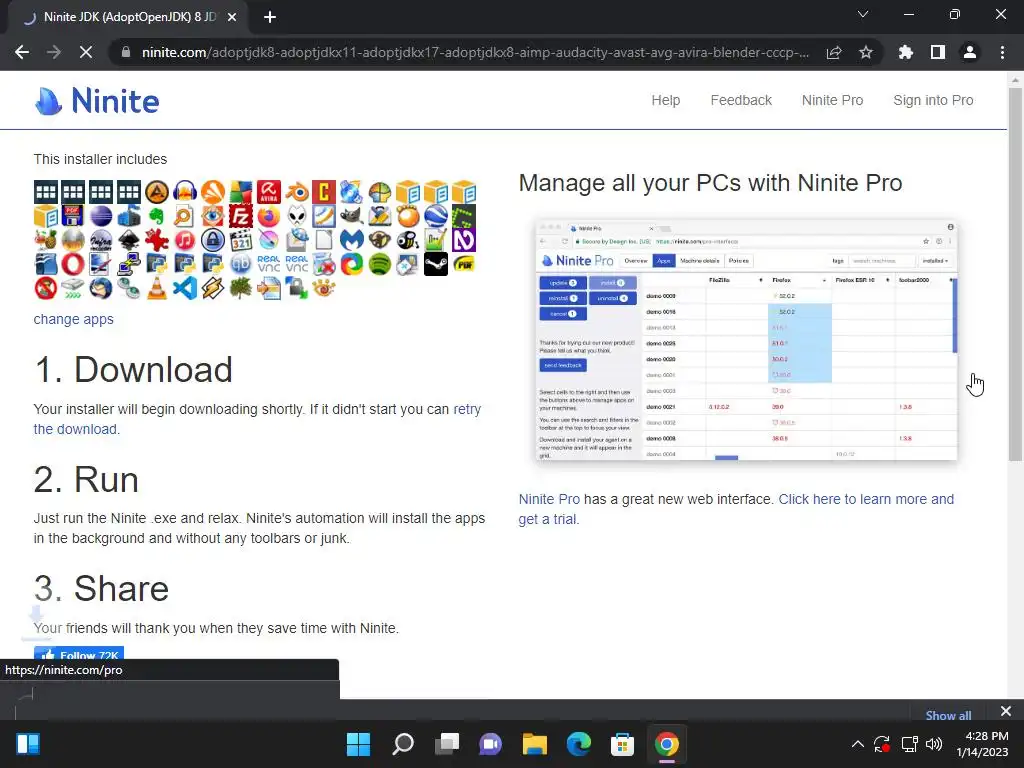Click the K-Lite Codecs 321 icon
The height and width of the screenshot is (768, 1024).
coord(240,240)
